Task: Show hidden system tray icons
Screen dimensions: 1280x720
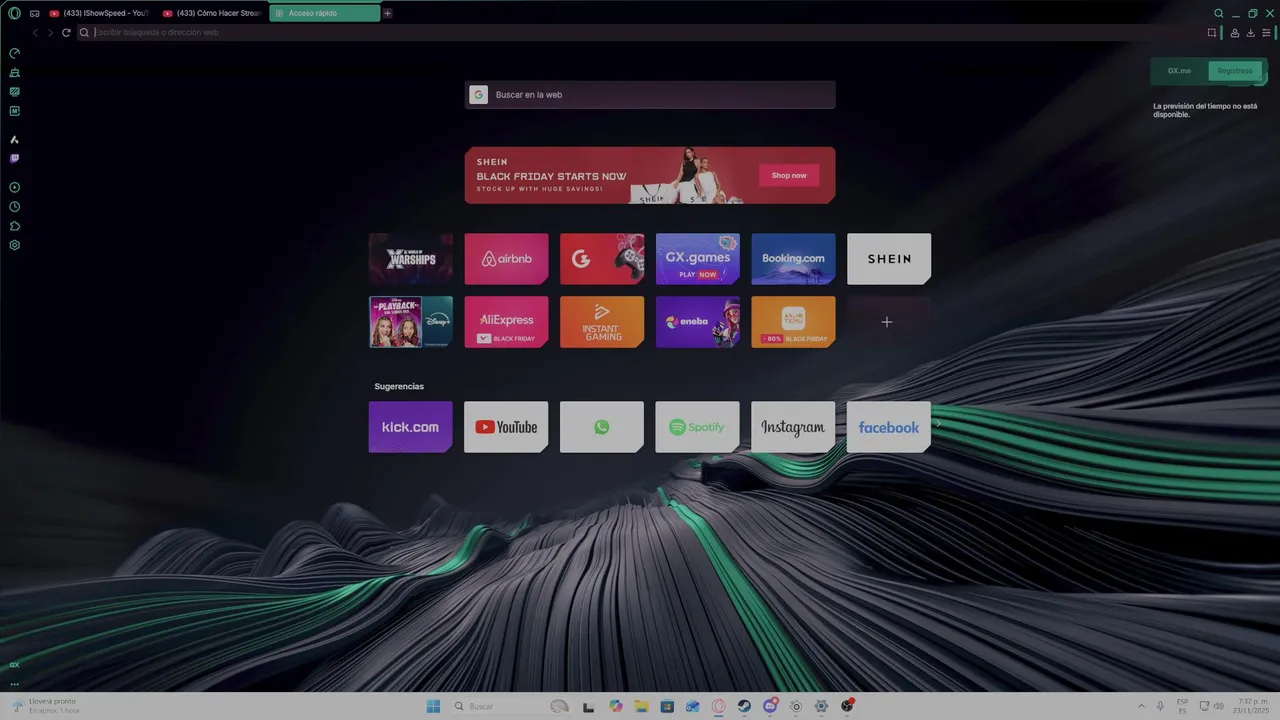Action: coord(1141,706)
